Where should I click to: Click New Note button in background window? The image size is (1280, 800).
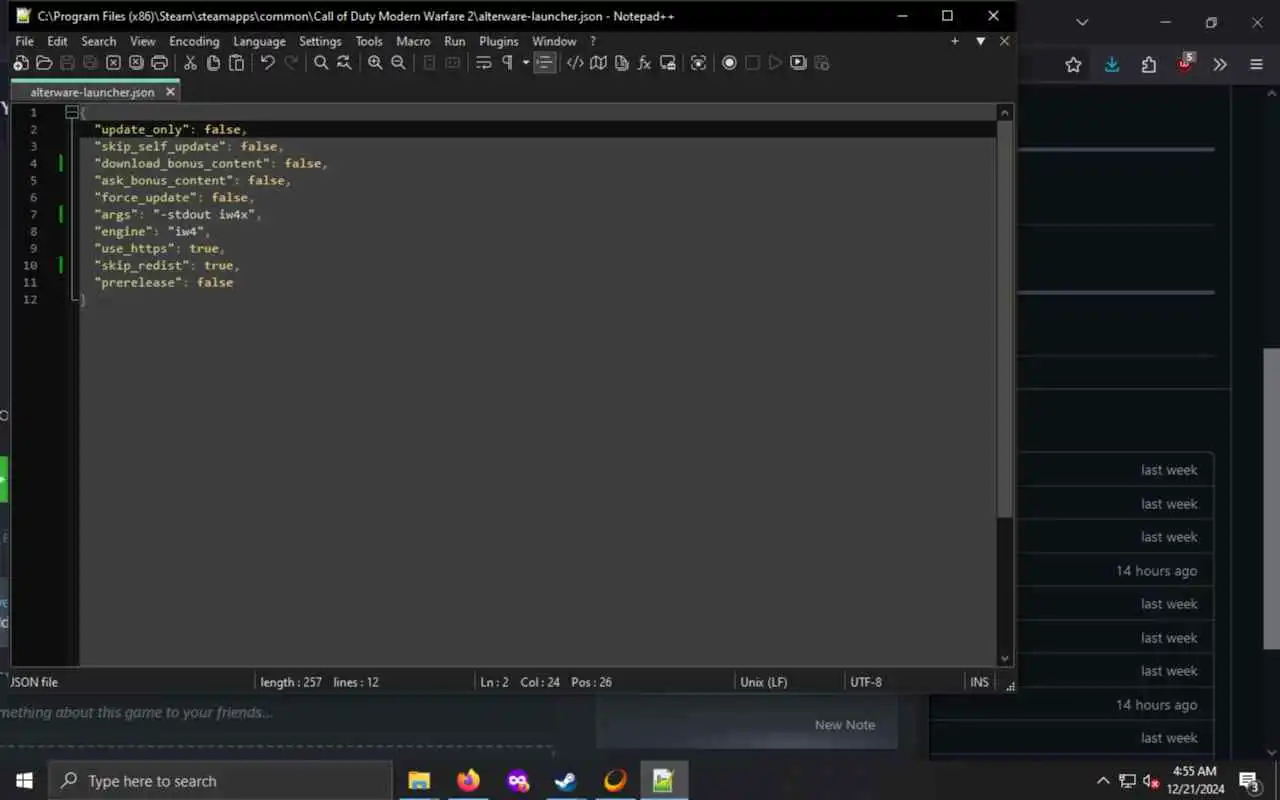(845, 725)
